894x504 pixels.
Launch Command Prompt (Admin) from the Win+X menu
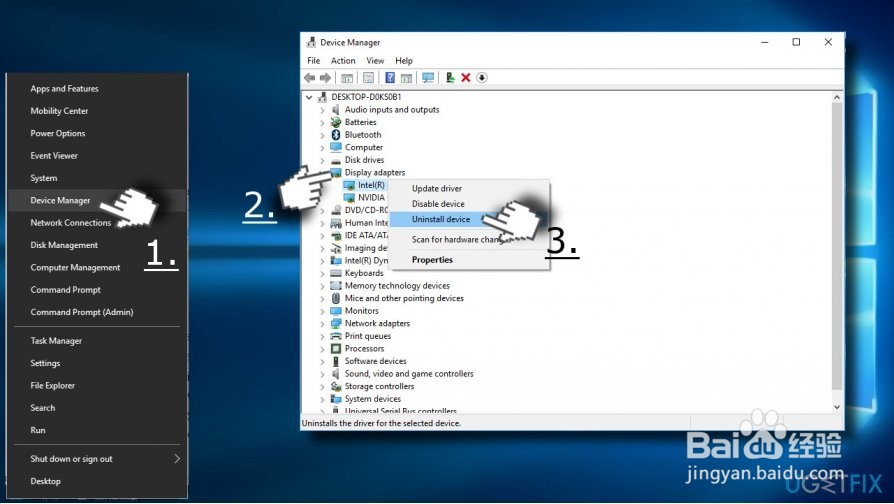(x=82, y=312)
